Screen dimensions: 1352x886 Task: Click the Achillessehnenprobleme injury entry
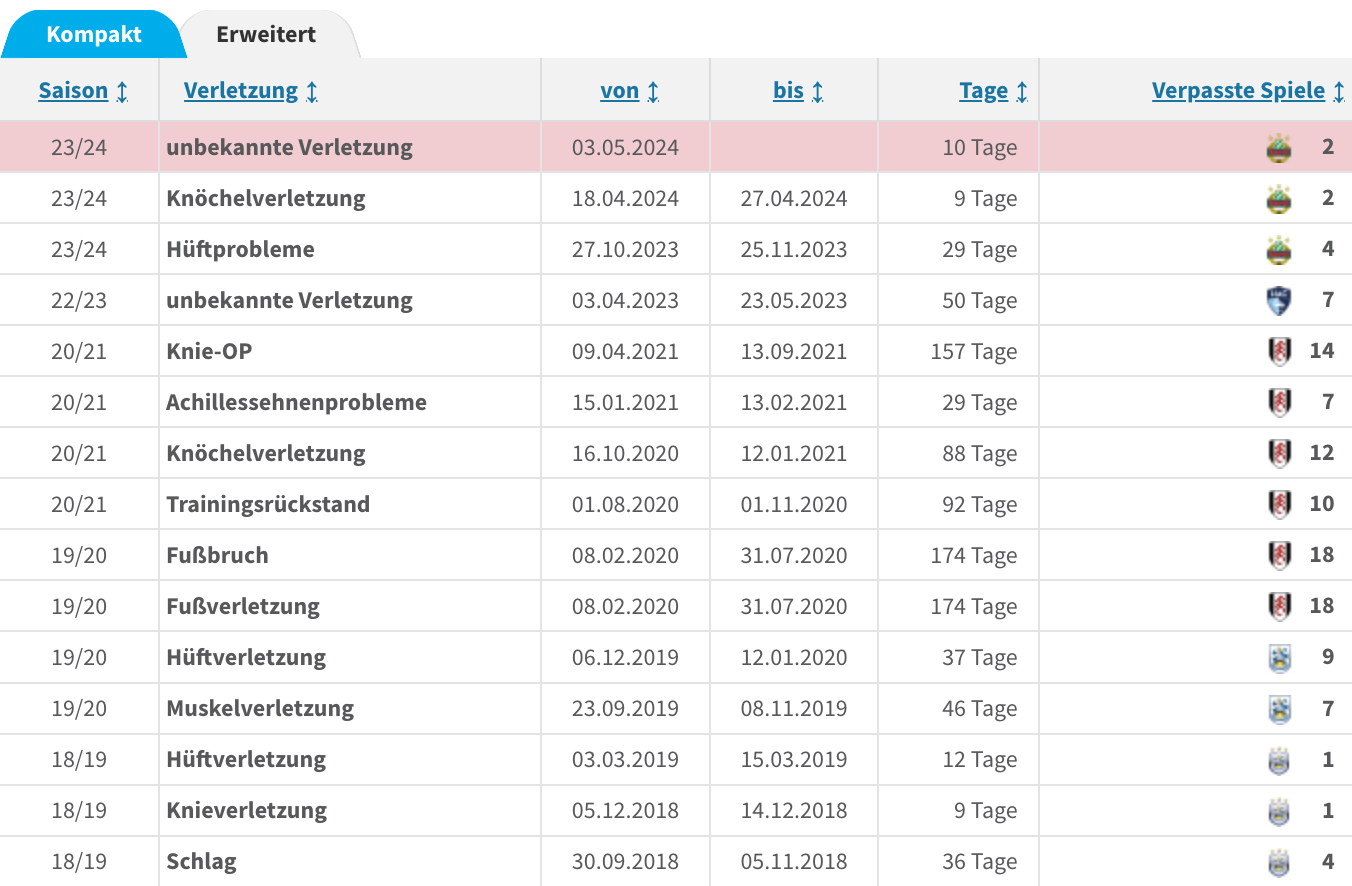point(297,403)
